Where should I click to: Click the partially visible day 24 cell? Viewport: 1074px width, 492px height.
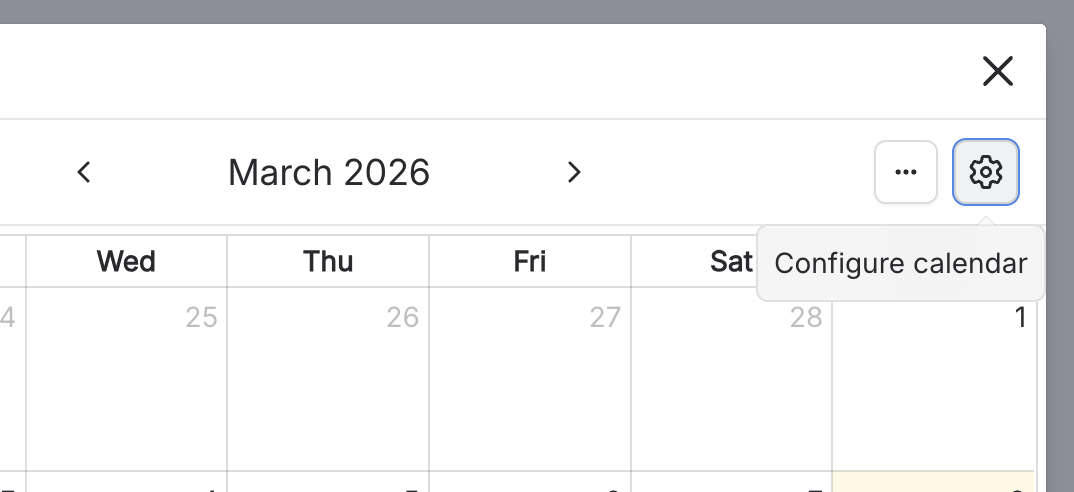click(12, 380)
